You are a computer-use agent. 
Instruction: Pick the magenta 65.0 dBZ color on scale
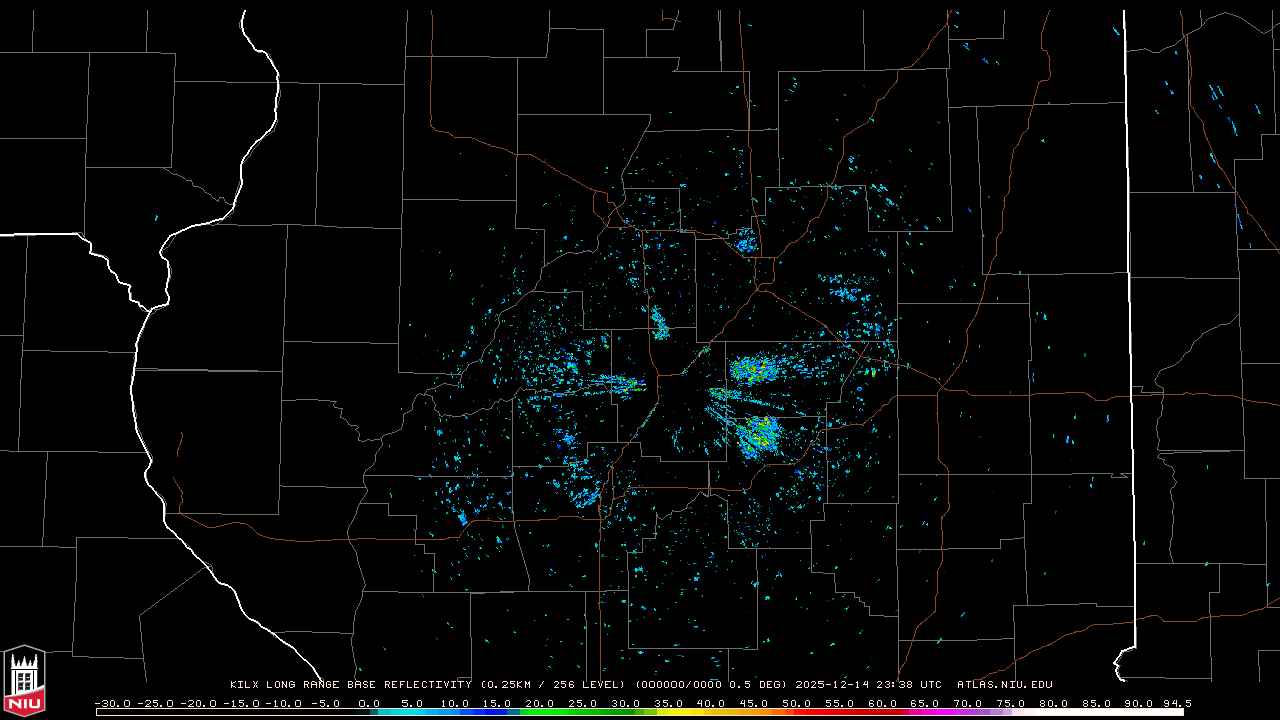(x=924, y=712)
